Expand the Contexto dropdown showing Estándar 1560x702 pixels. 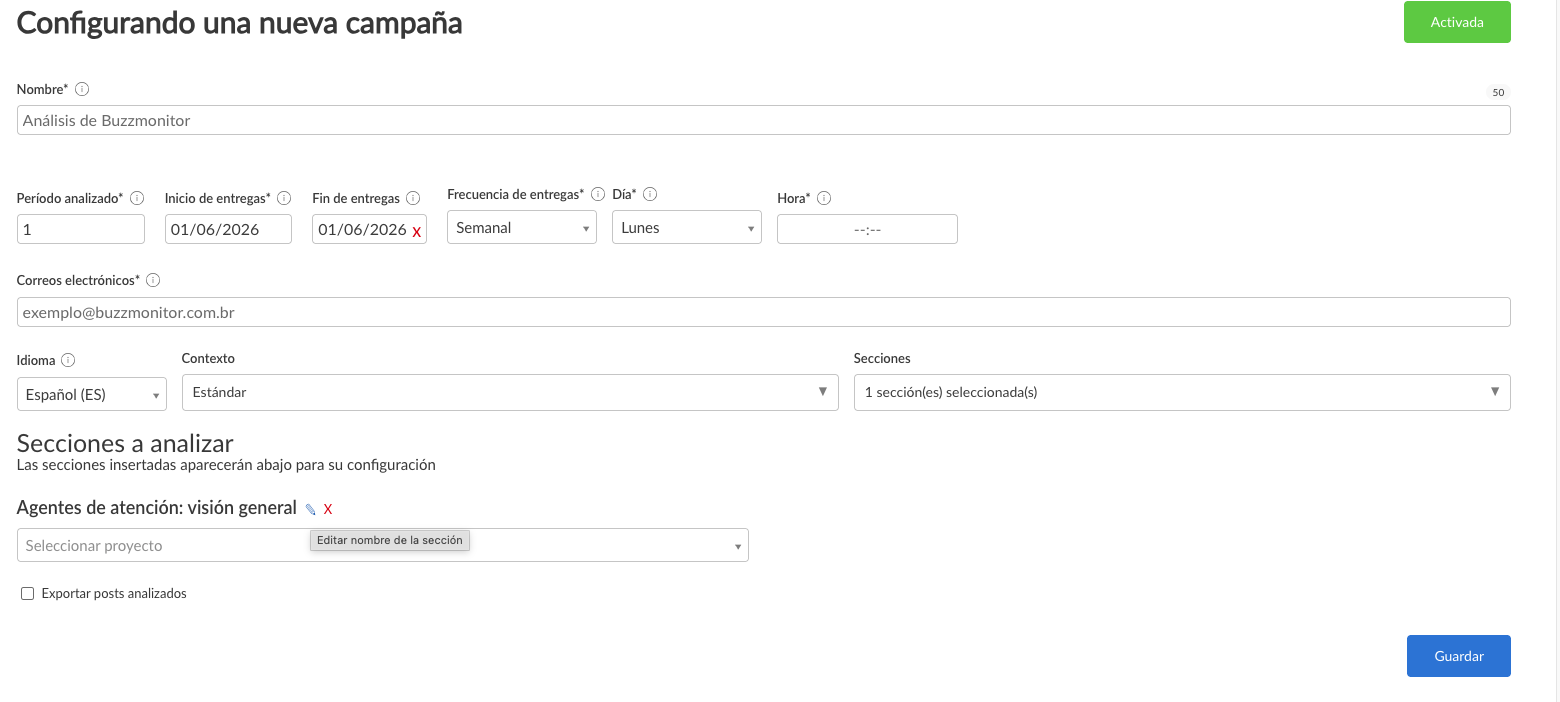[x=510, y=392]
